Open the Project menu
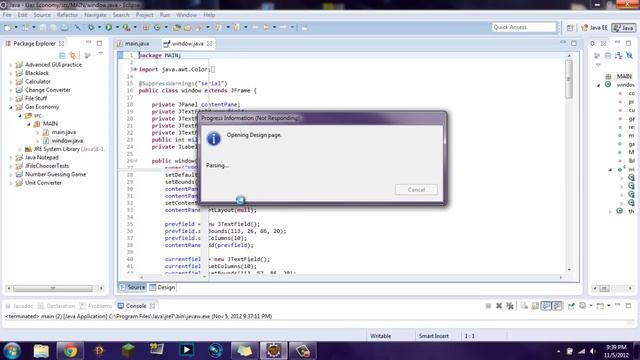640x360 pixels. (144, 15)
